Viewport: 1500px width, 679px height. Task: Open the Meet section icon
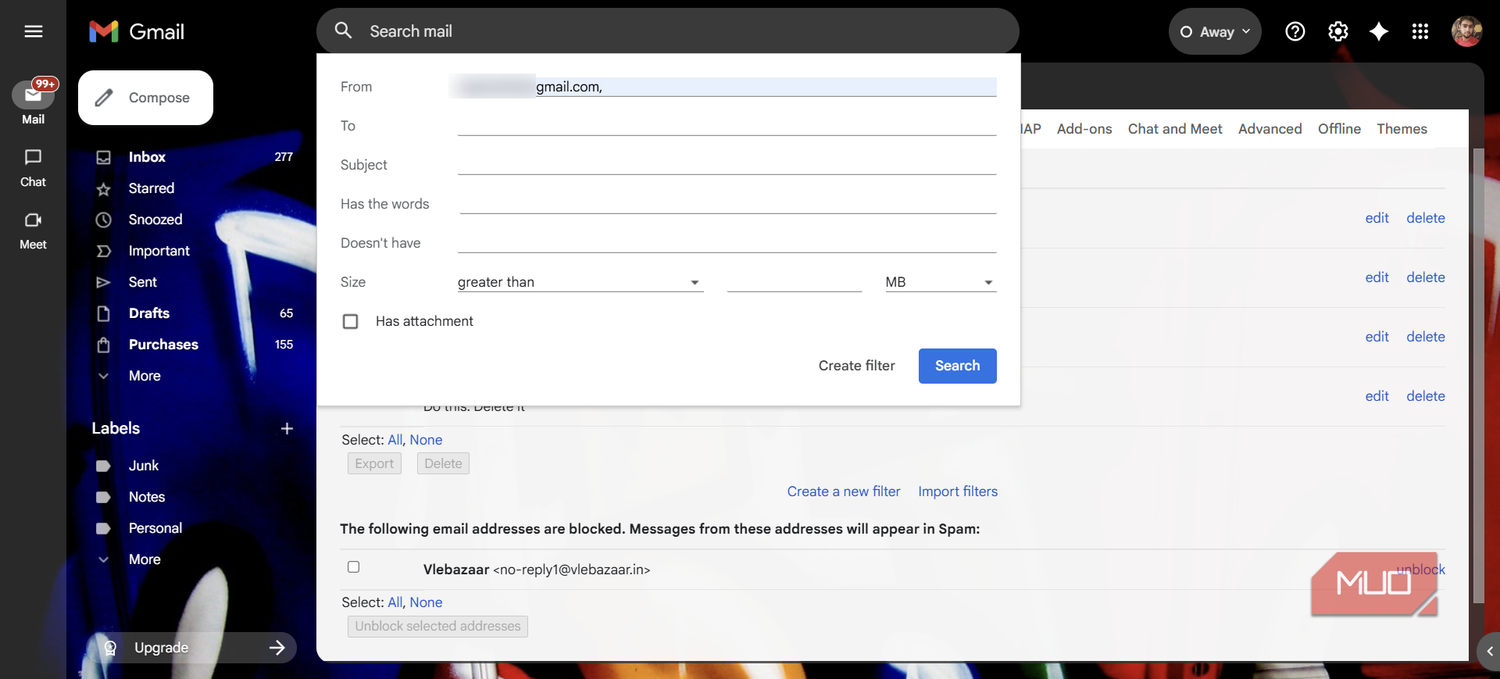(x=33, y=220)
